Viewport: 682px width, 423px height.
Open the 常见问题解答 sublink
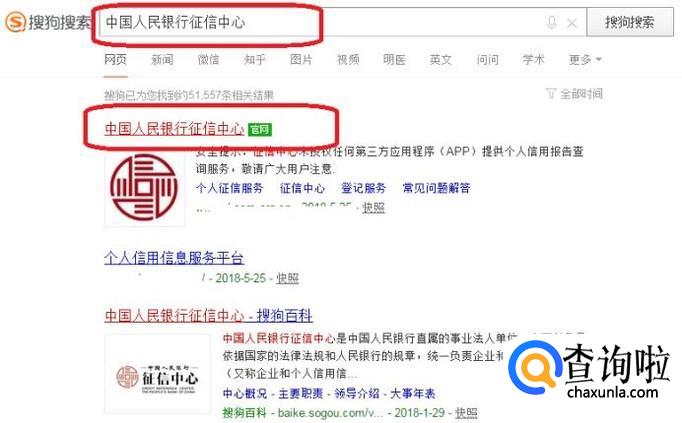(x=436, y=188)
